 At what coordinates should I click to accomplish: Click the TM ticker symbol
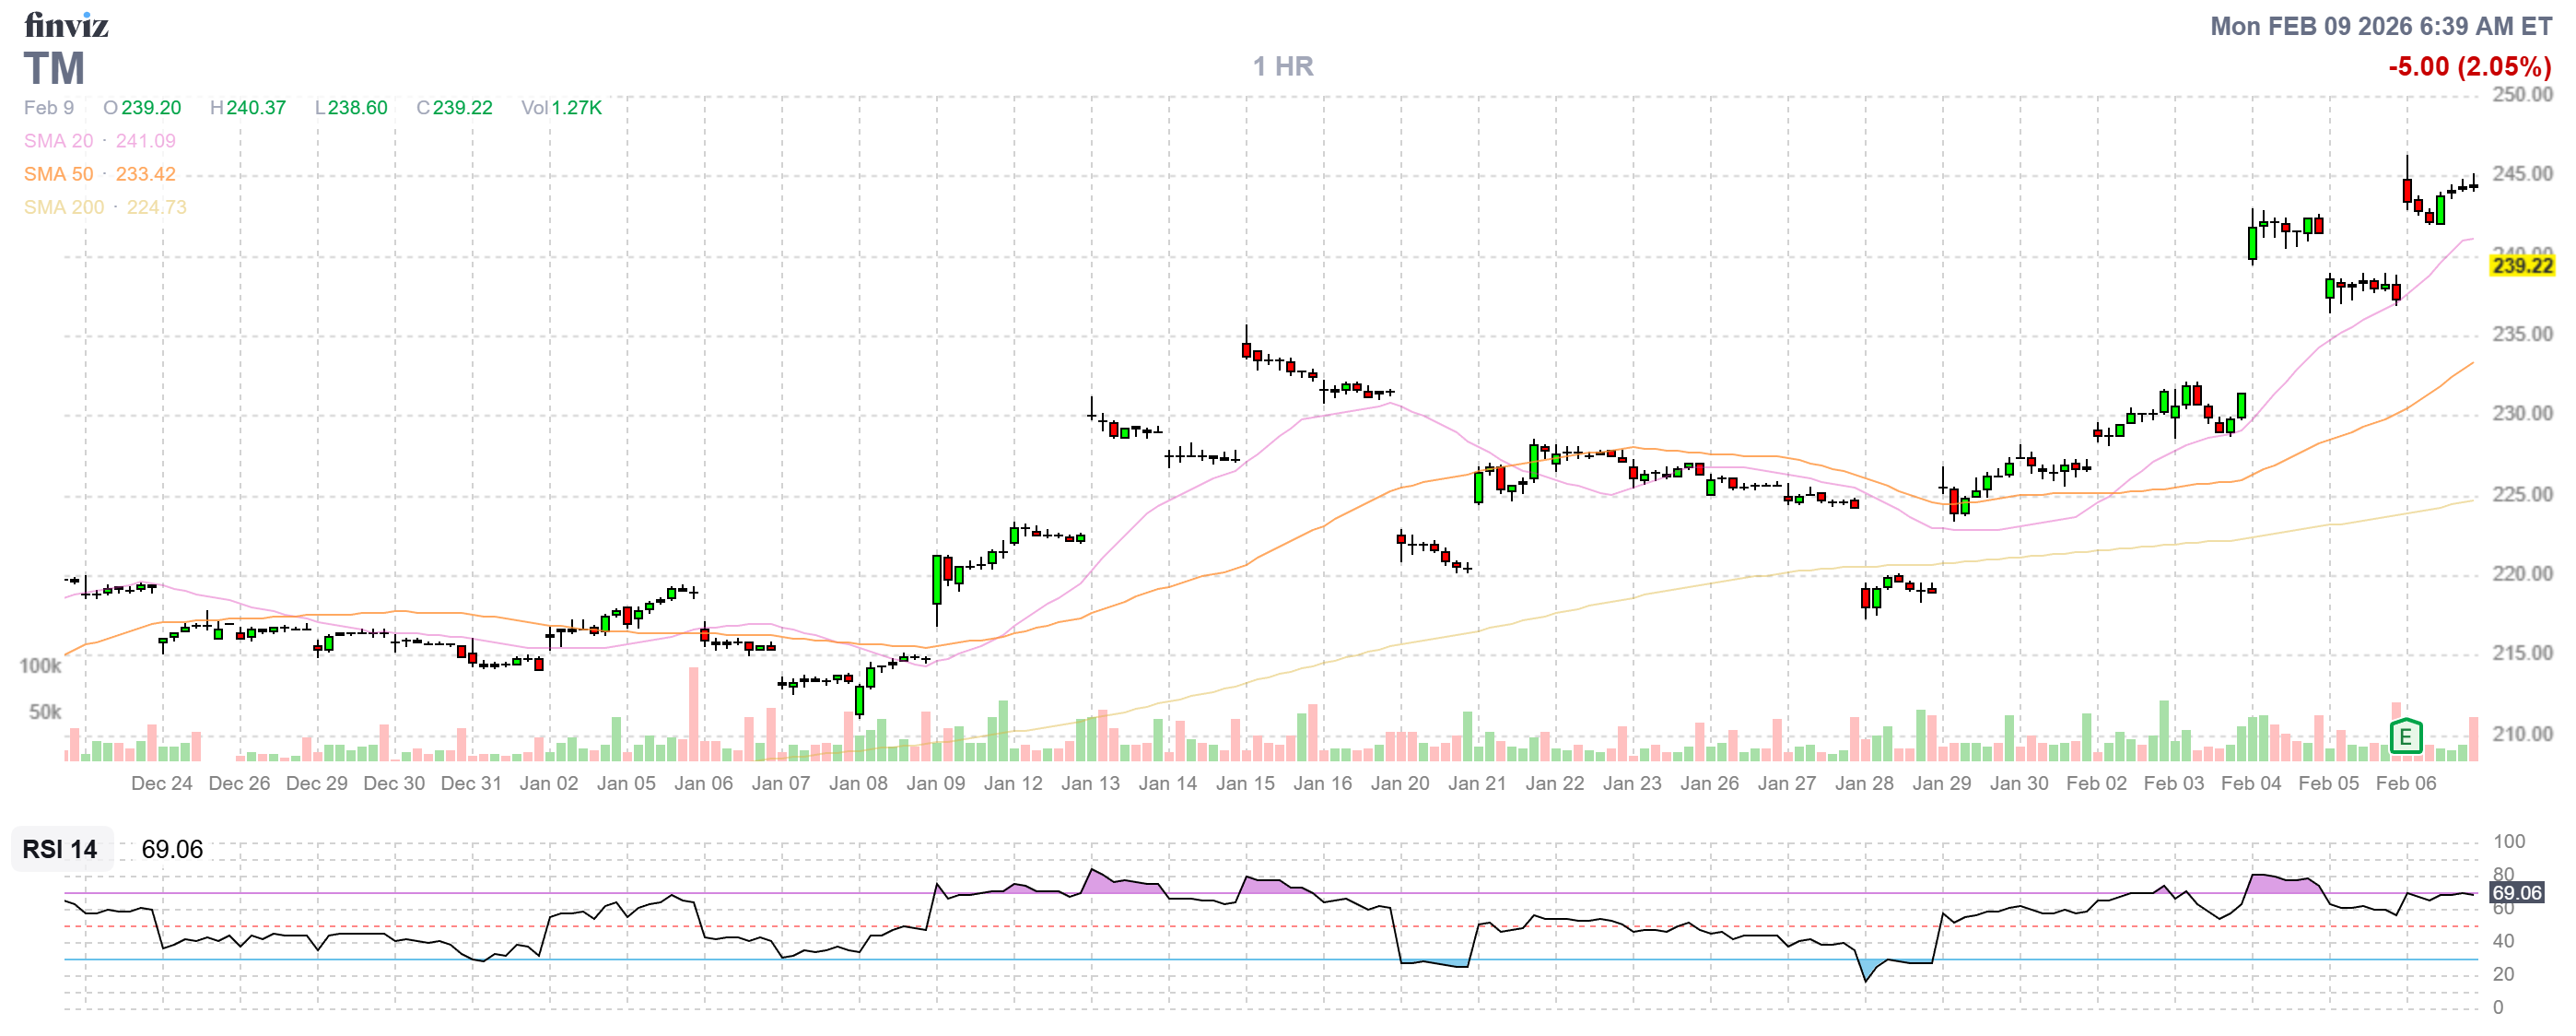(54, 69)
